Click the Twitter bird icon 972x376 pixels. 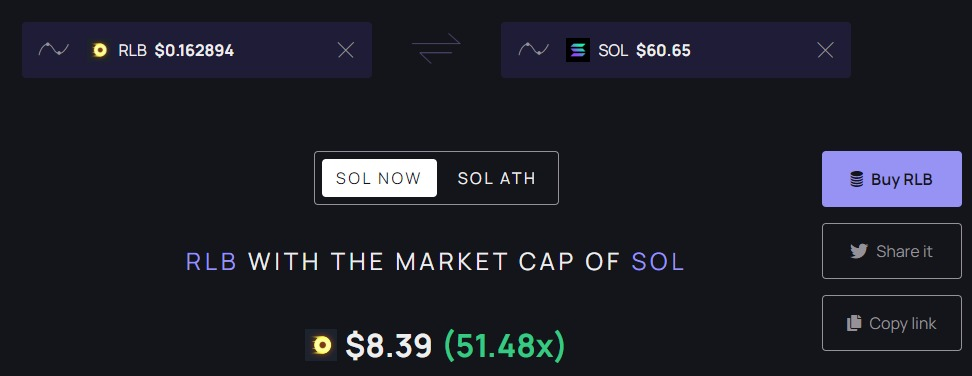(859, 251)
